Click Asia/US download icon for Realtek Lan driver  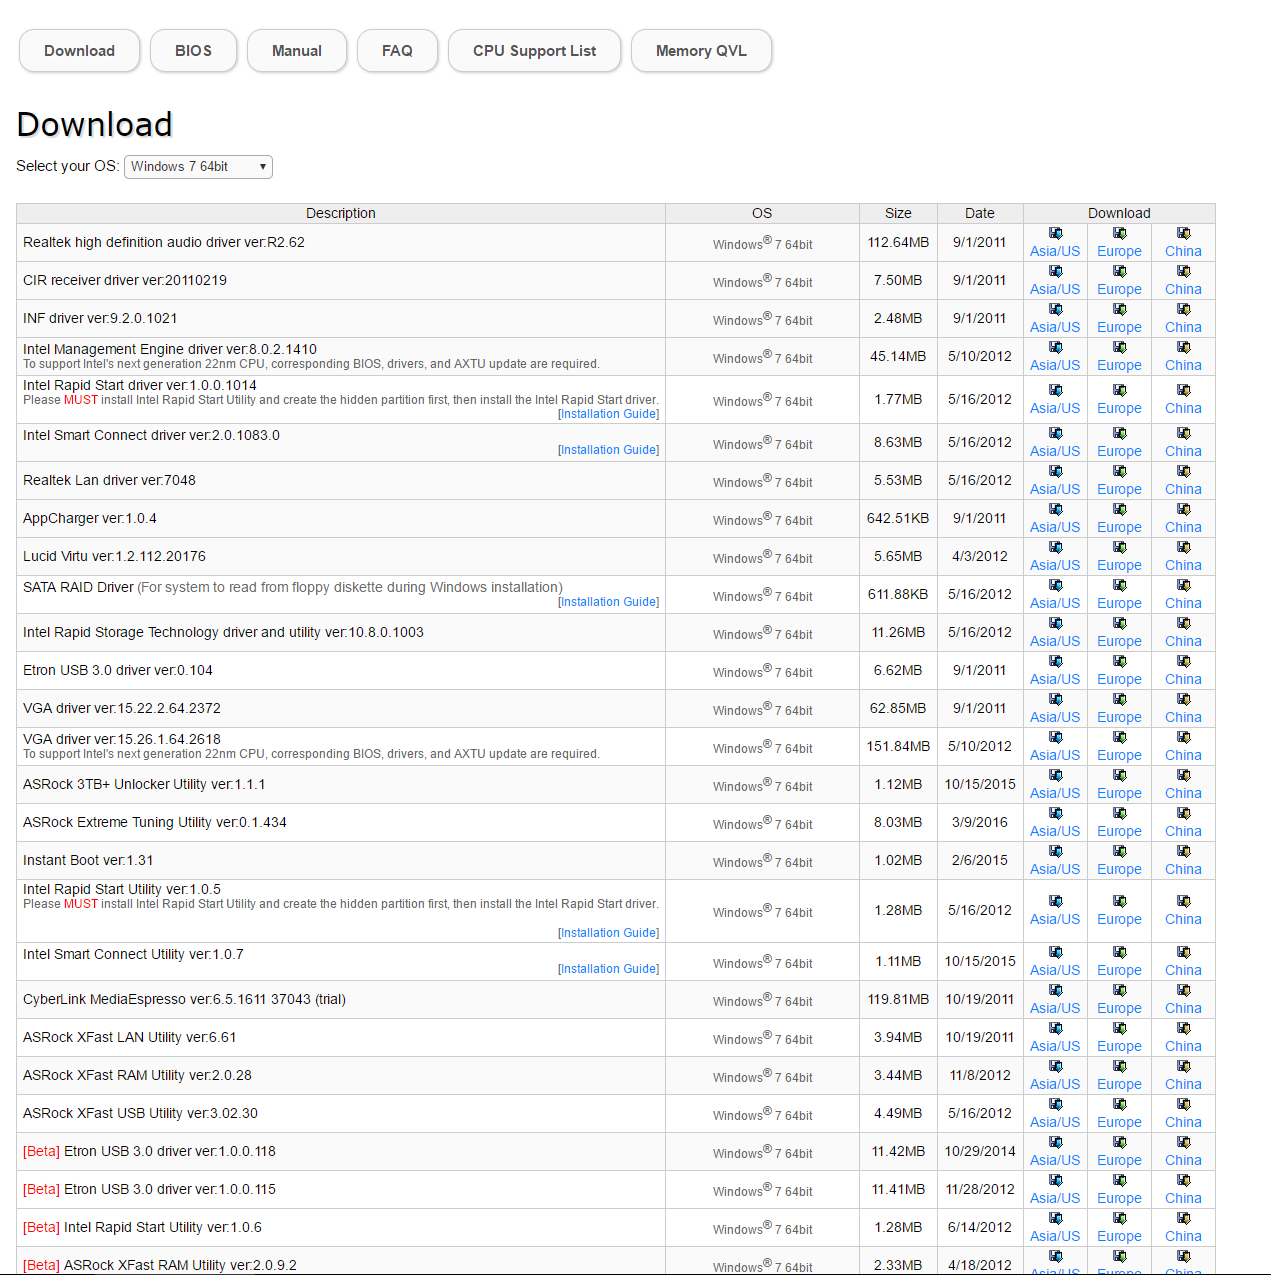(1055, 471)
